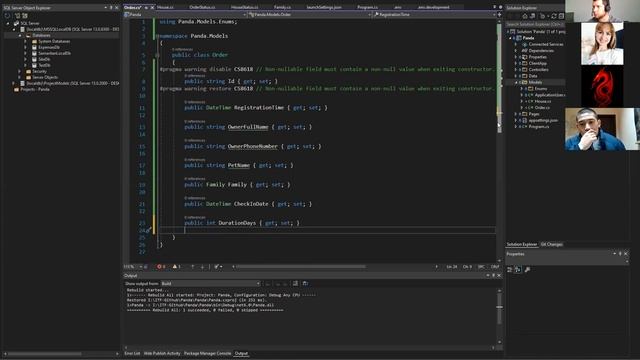Go to previous issue with the up arrow
640x360 pixels.
pos(192,267)
